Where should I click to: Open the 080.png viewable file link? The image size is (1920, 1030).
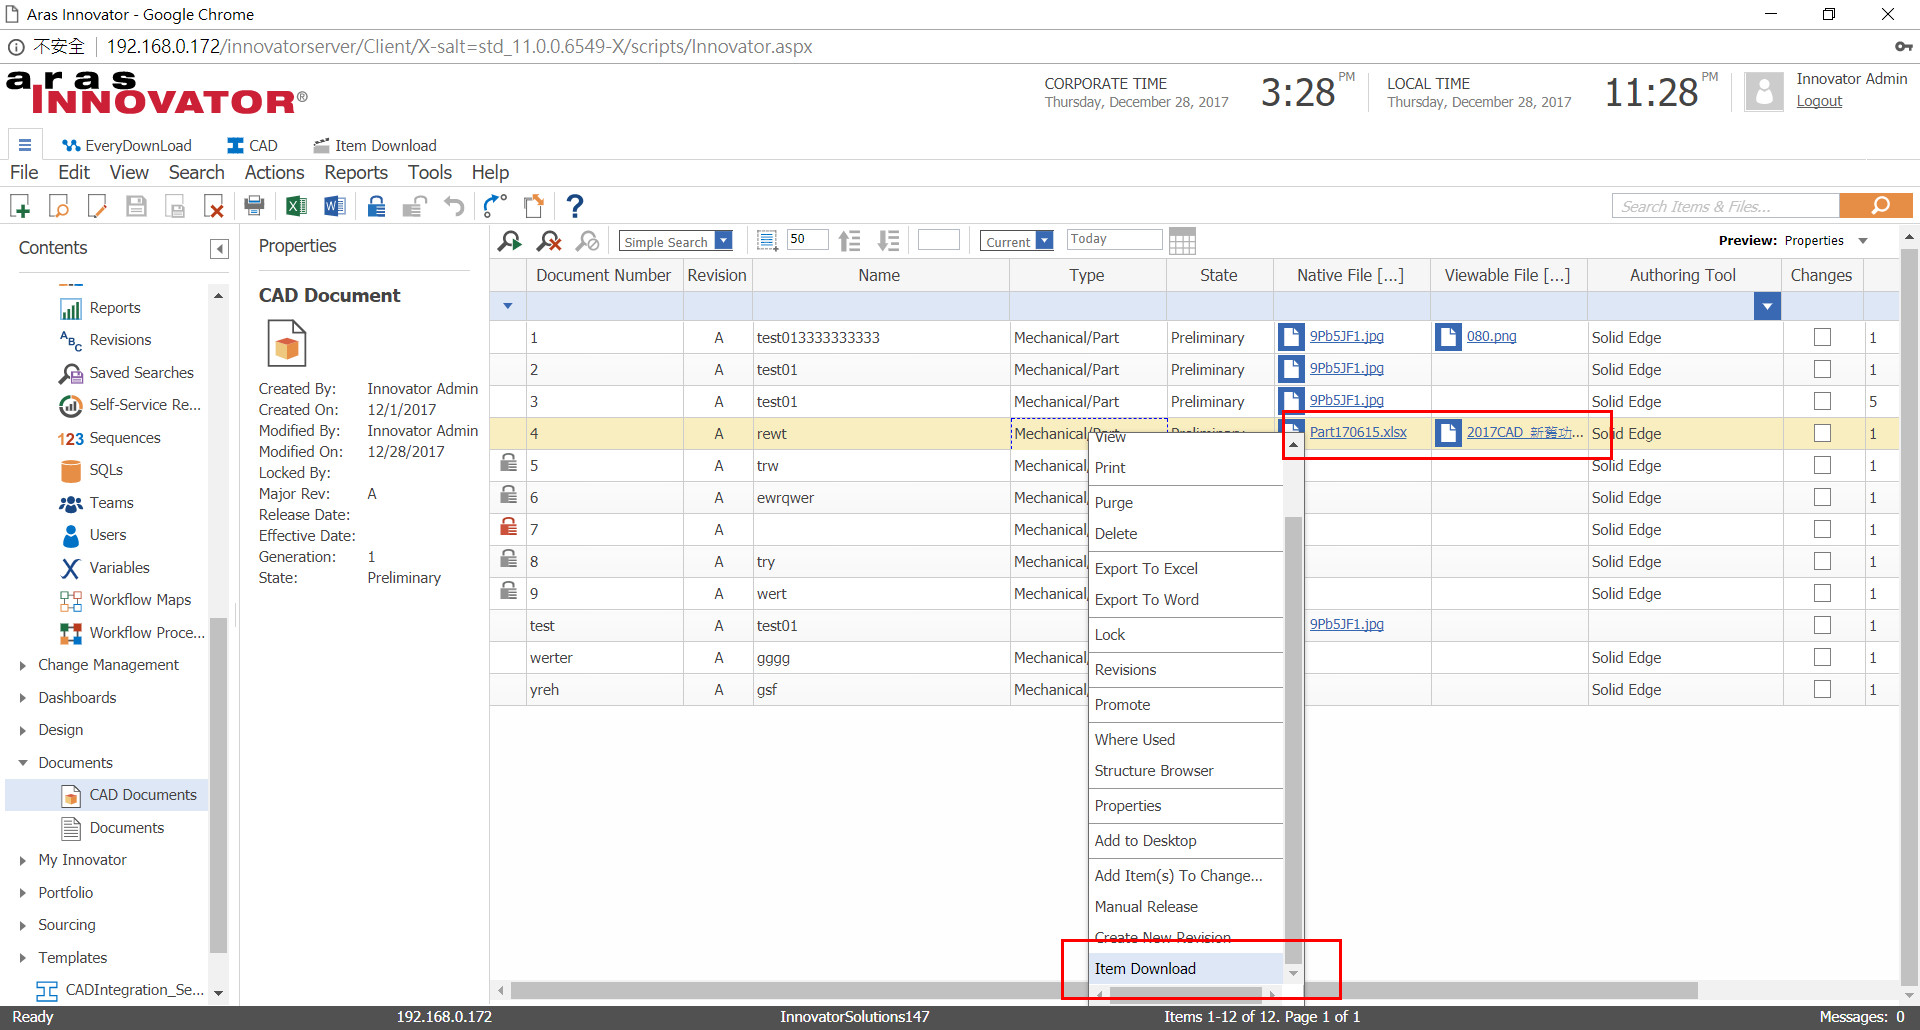(x=1491, y=336)
